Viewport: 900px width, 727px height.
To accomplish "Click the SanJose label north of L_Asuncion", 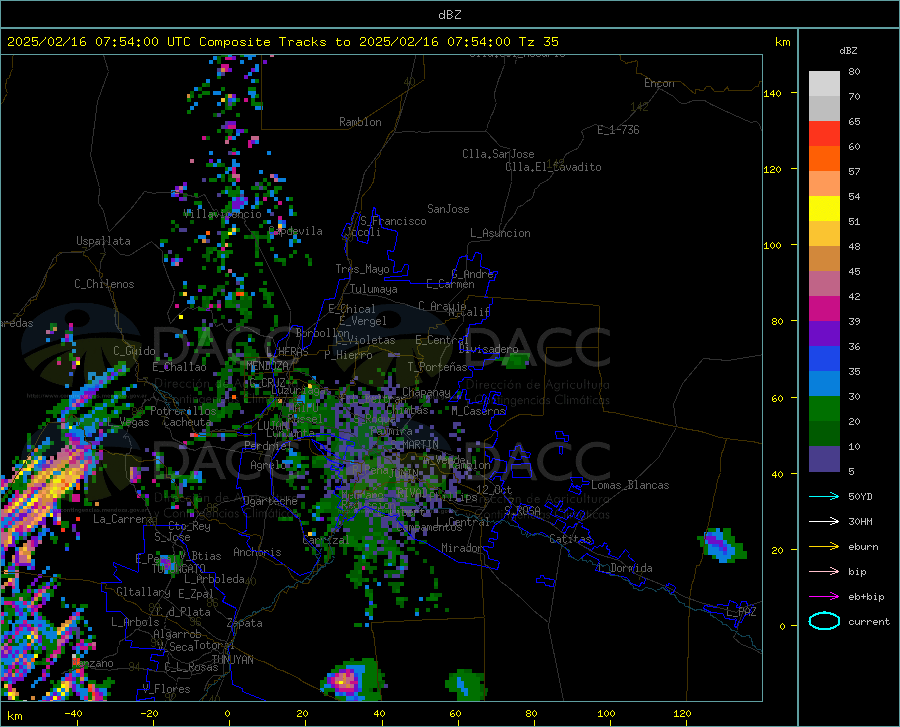I will tap(448, 209).
